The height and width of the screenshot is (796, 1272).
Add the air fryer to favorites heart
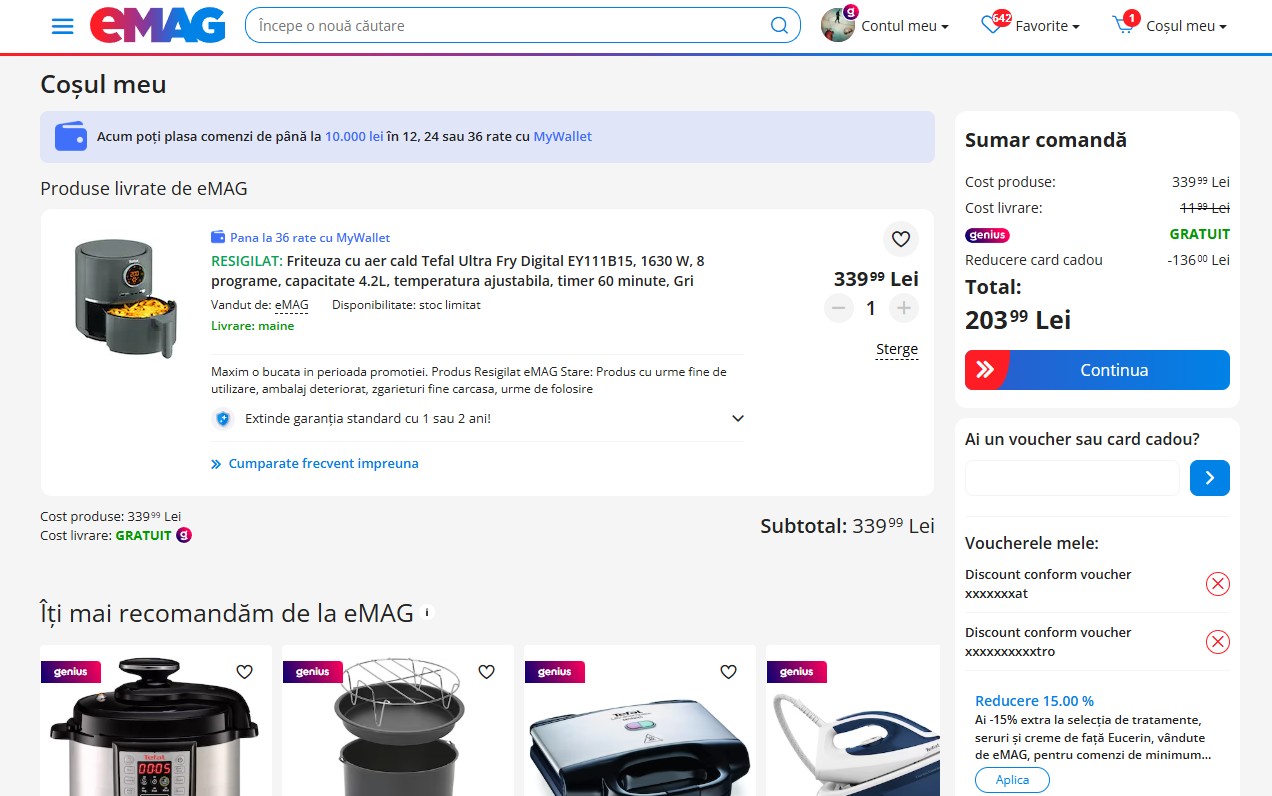click(x=901, y=239)
